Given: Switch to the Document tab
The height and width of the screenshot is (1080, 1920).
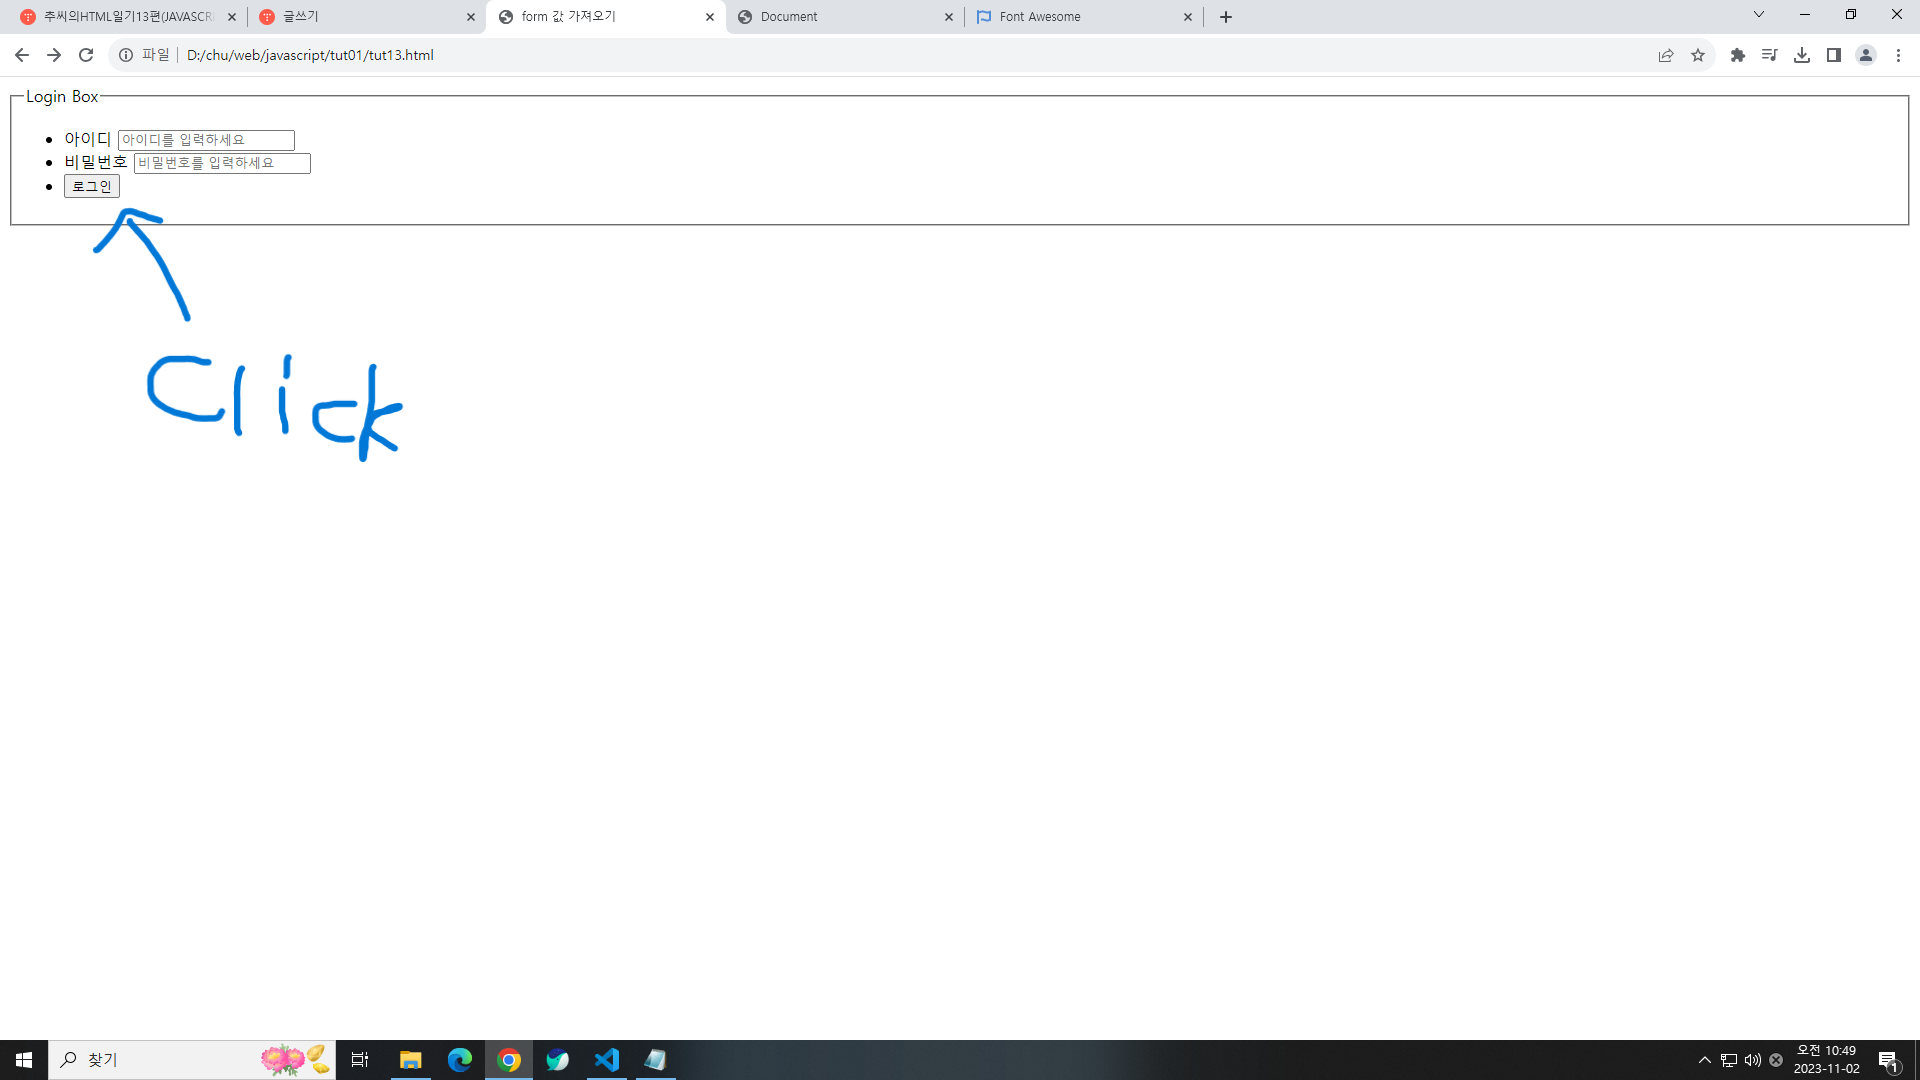Looking at the screenshot, I should [830, 17].
